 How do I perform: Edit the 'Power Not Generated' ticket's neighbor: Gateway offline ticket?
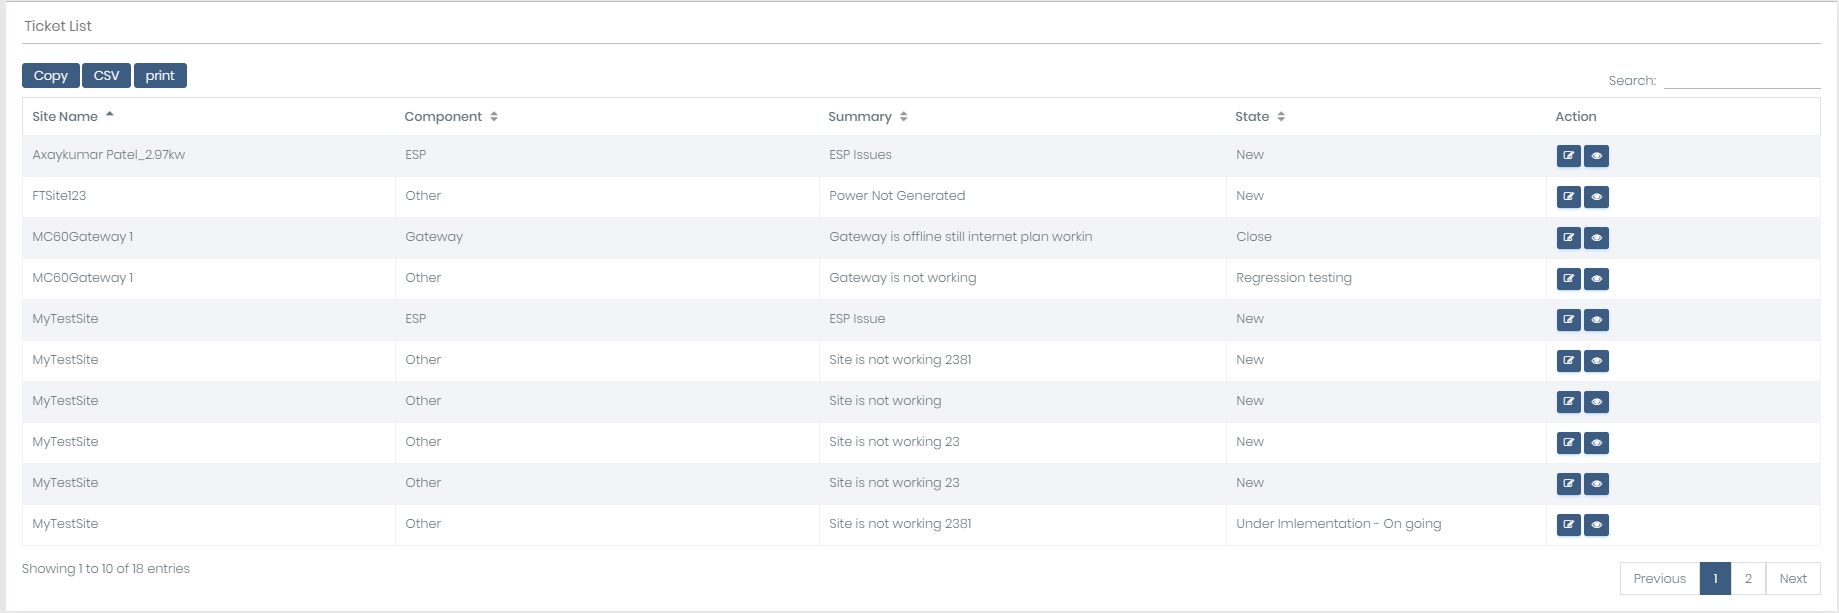1568,238
